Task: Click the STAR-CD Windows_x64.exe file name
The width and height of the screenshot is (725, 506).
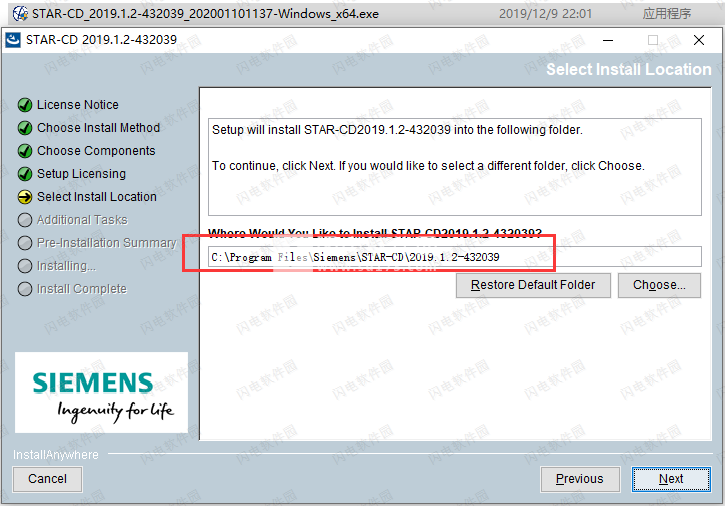Action: 205,14
